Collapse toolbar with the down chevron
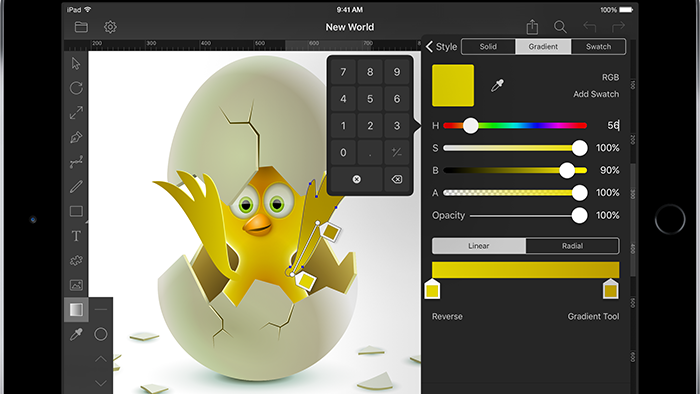This screenshot has width=700, height=394. coord(101,383)
